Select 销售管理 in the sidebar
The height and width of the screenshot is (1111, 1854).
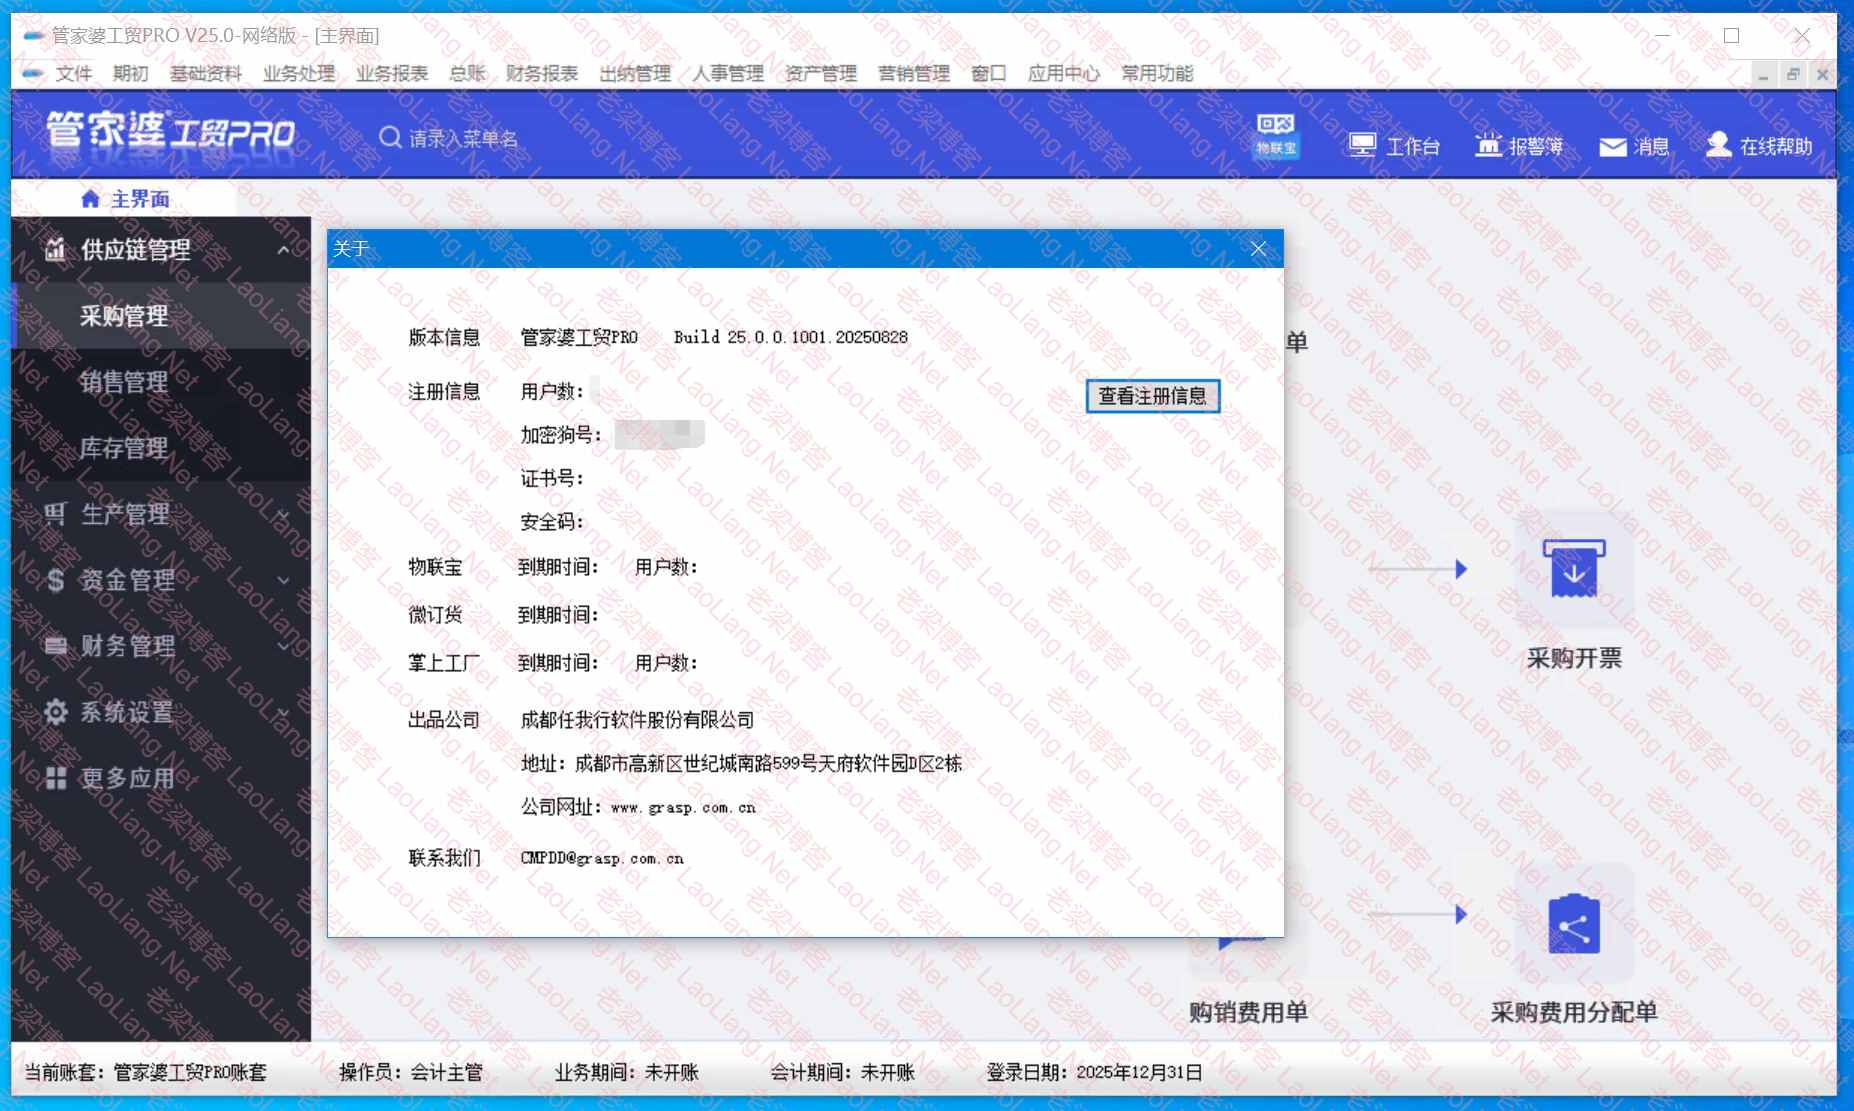click(x=124, y=382)
